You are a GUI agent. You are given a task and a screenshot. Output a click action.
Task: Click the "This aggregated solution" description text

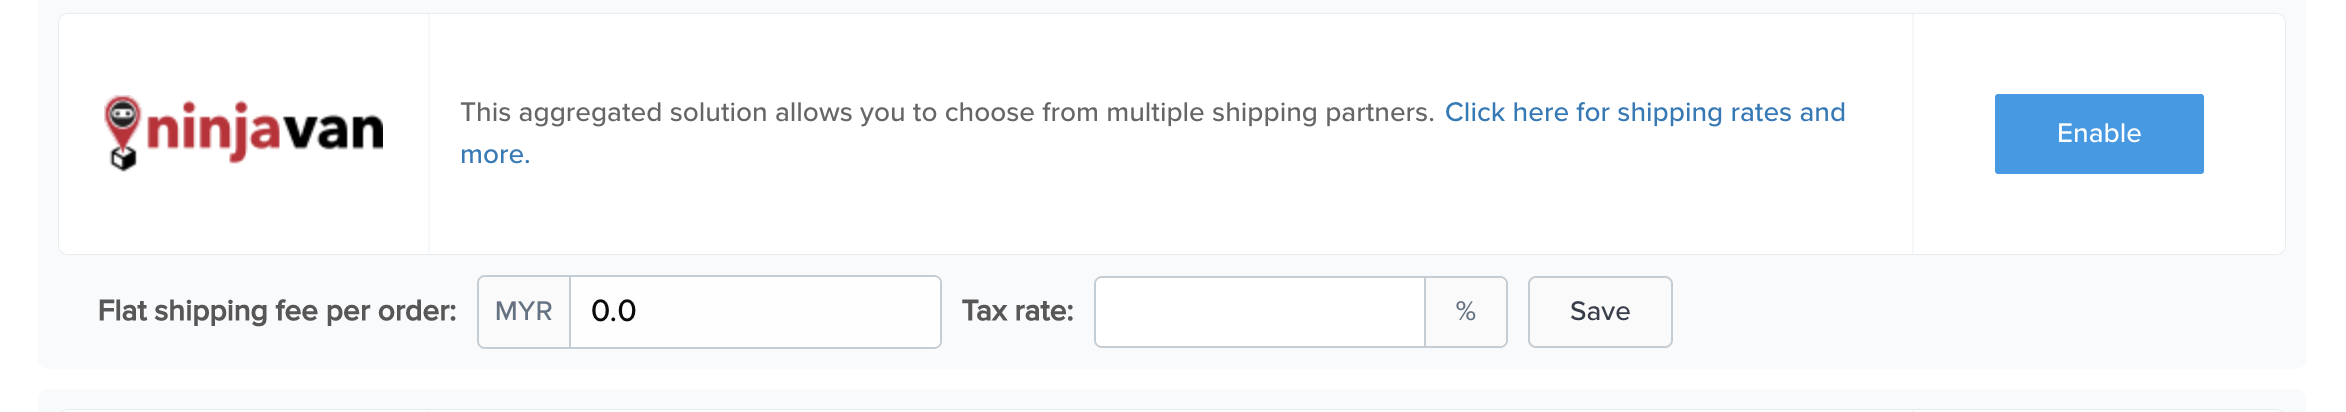pyautogui.click(x=611, y=112)
